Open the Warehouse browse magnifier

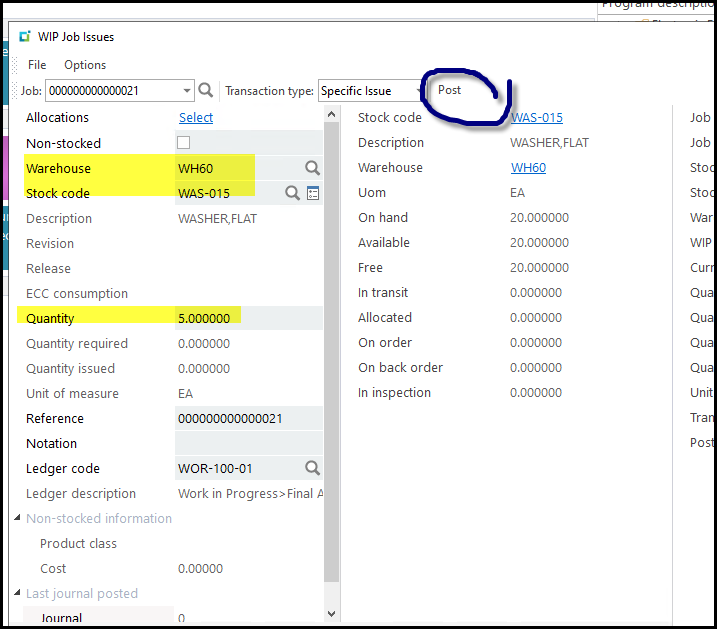pos(312,168)
